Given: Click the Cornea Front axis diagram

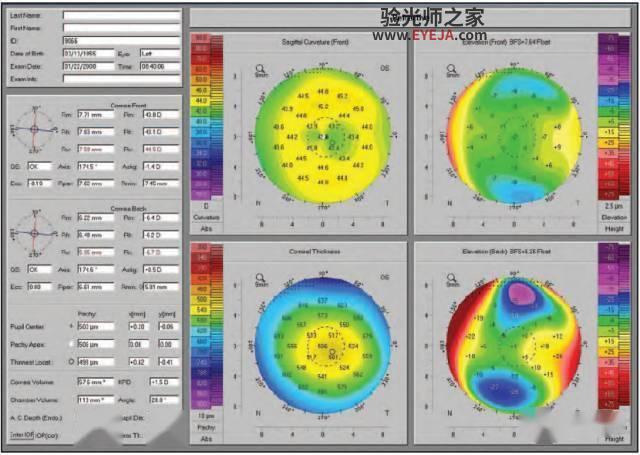Looking at the screenshot, I should (34, 129).
